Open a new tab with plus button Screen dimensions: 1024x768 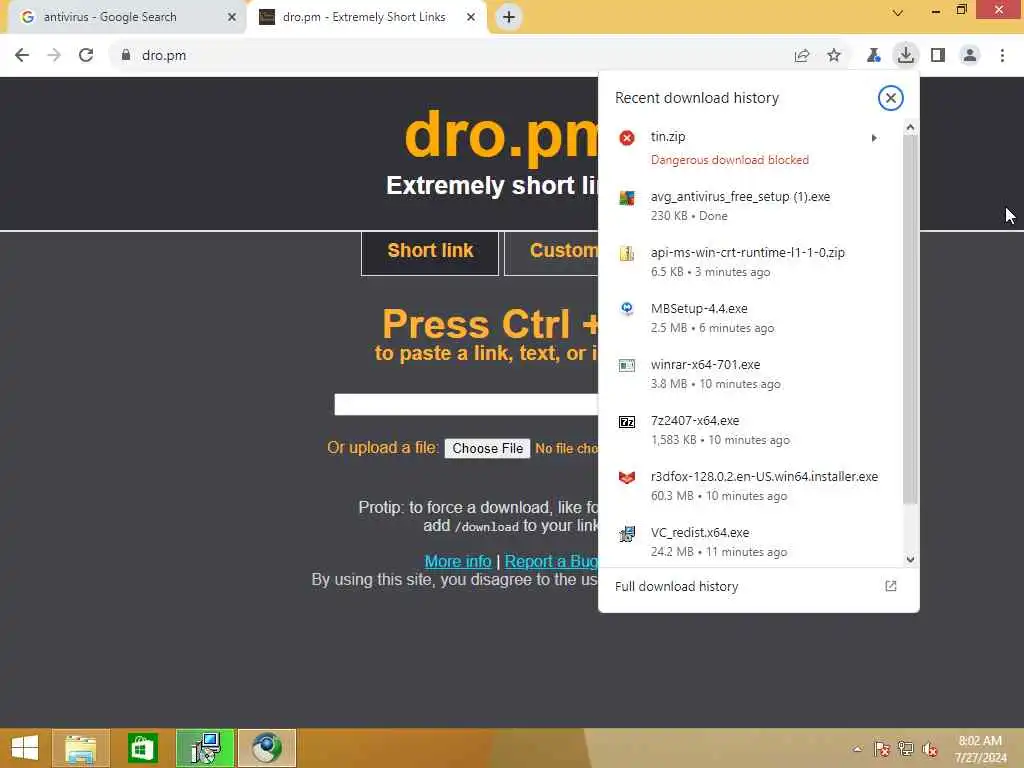click(x=509, y=17)
